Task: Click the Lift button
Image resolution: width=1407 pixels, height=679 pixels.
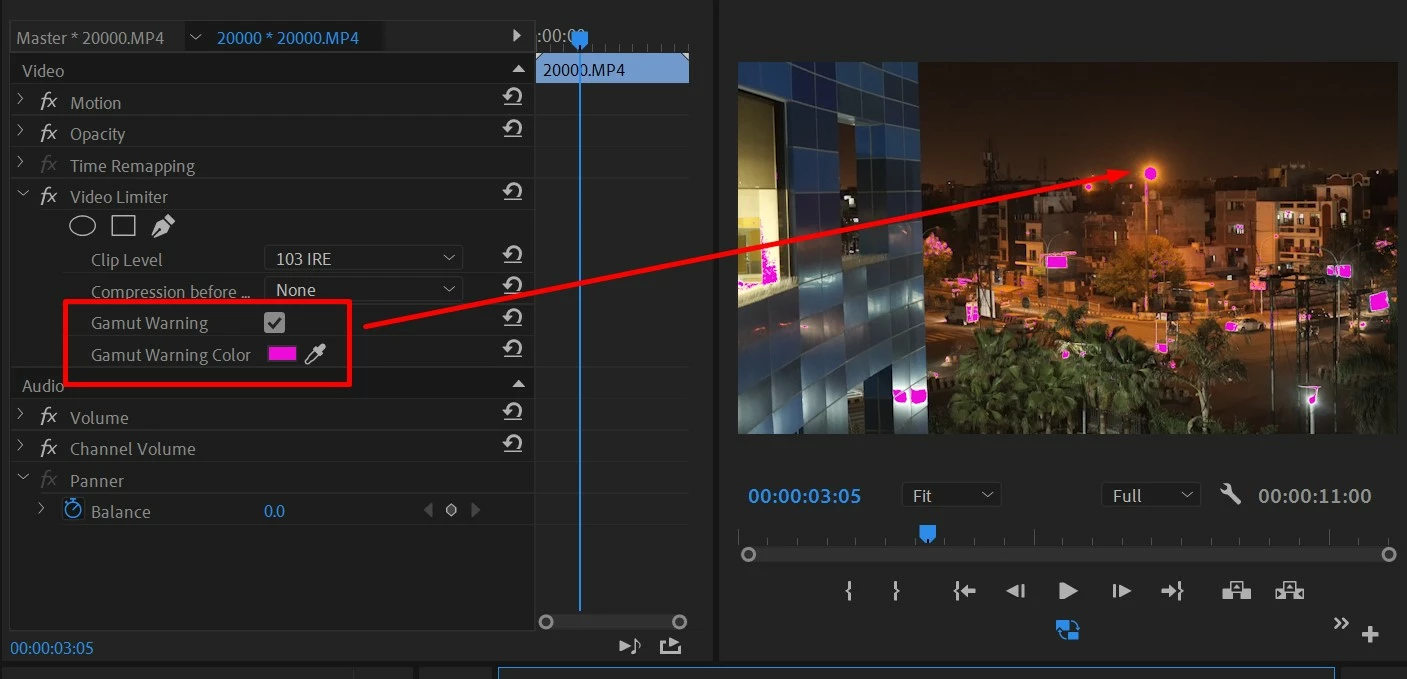Action: [x=1237, y=591]
